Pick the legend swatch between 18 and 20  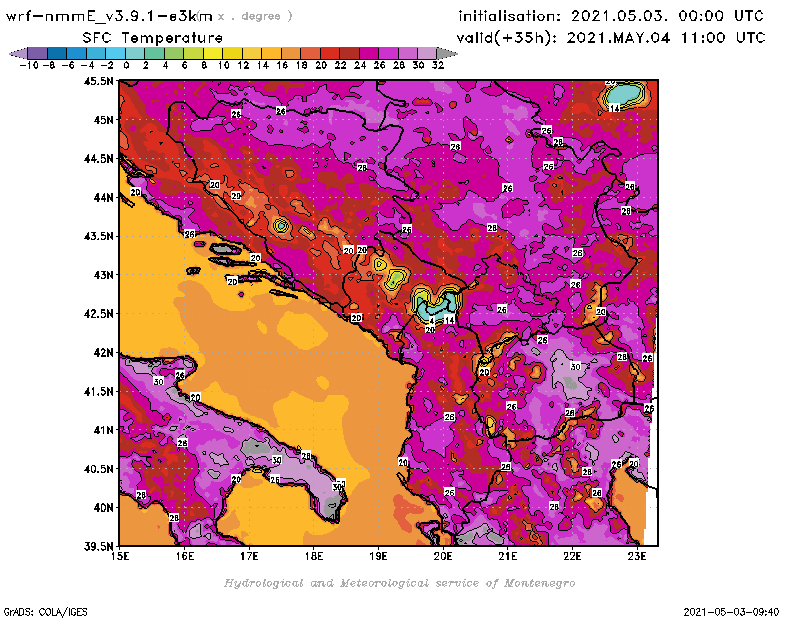tap(310, 53)
